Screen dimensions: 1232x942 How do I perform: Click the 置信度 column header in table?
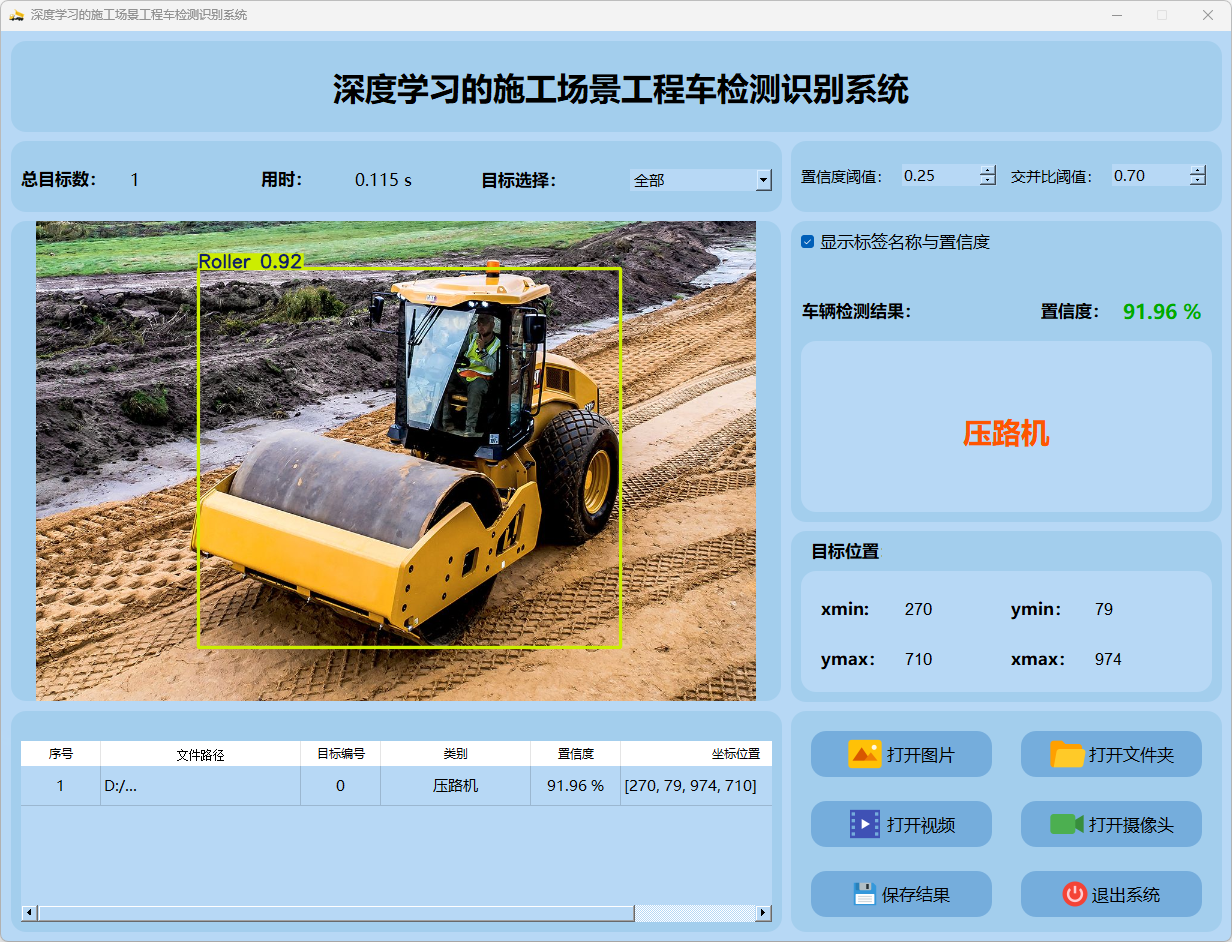click(x=575, y=754)
